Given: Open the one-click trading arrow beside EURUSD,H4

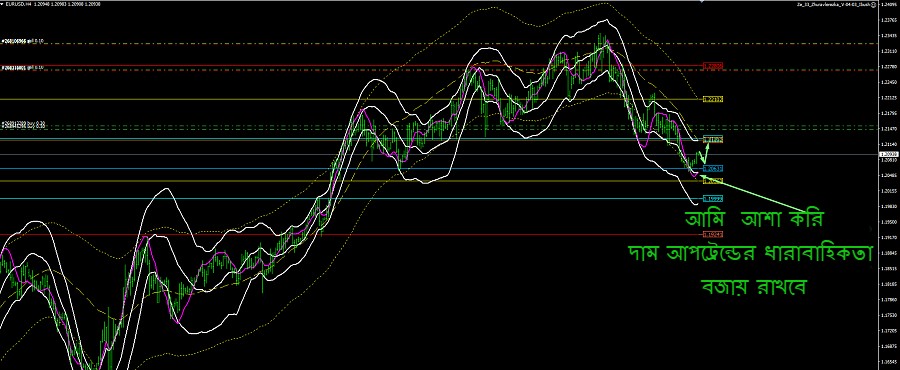Looking at the screenshot, I should click(2, 4).
